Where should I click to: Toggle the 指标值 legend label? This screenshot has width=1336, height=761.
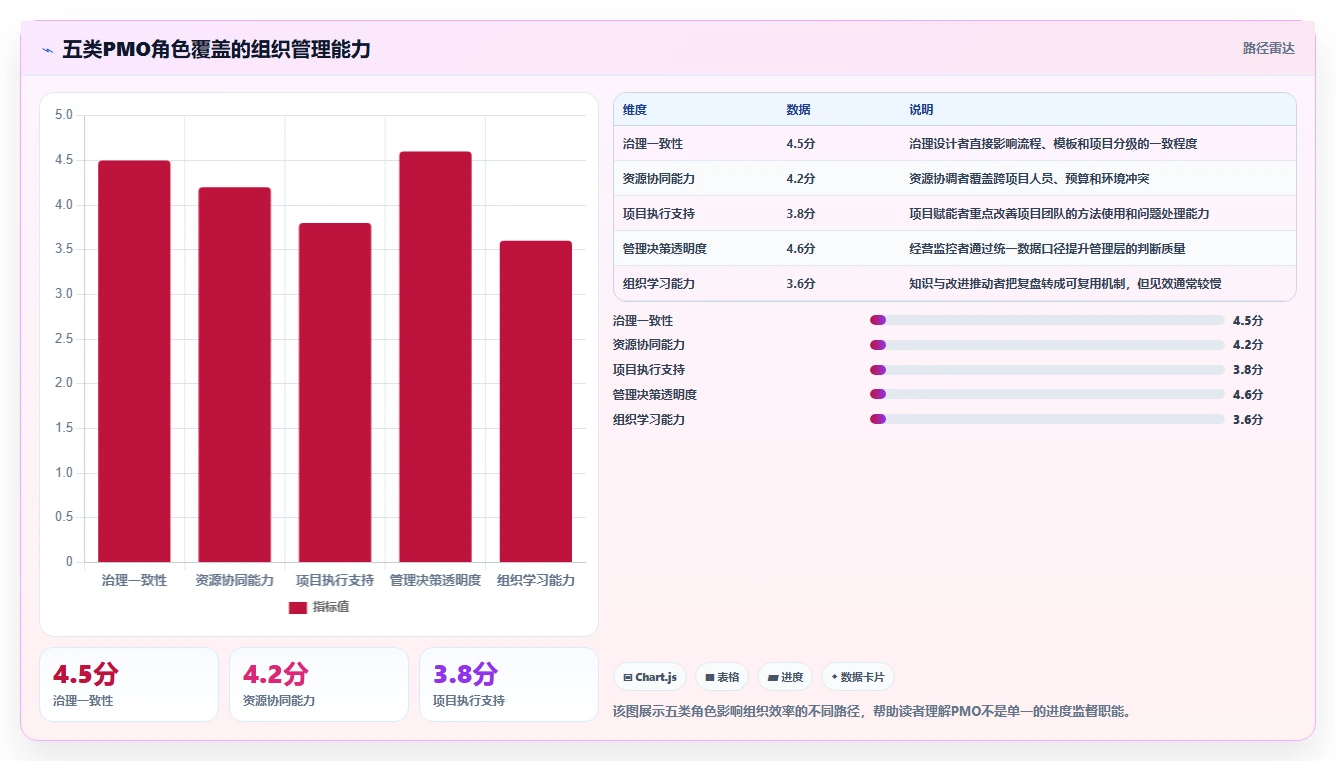(331, 607)
